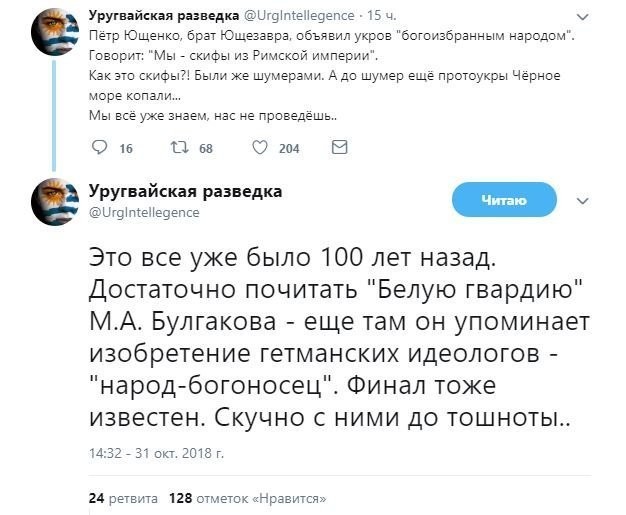The image size is (626, 515).
Task: Click the reply count number 16
Action: point(125,149)
